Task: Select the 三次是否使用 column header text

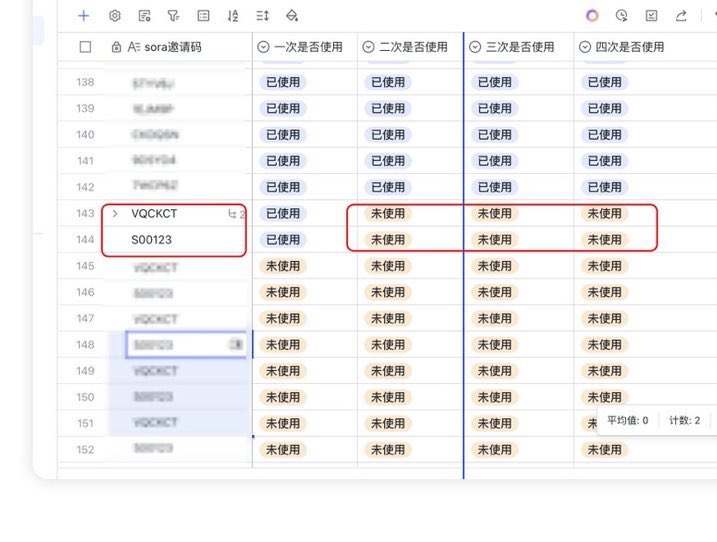Action: [520, 47]
